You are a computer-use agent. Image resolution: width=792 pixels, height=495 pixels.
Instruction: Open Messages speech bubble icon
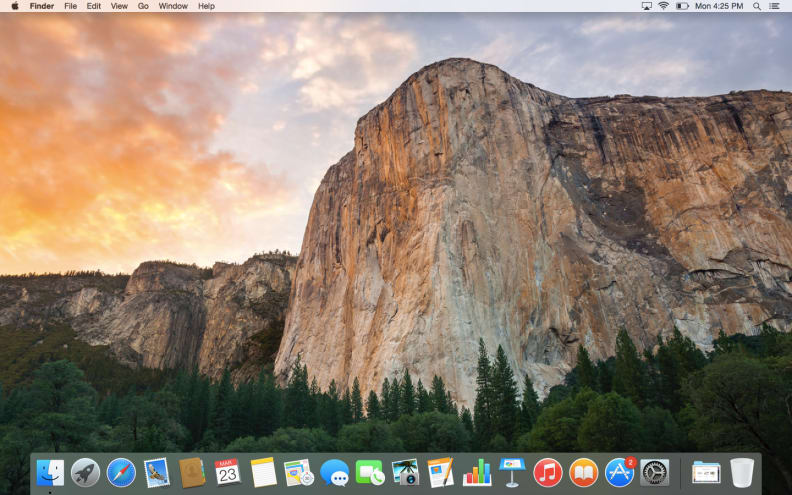(334, 473)
